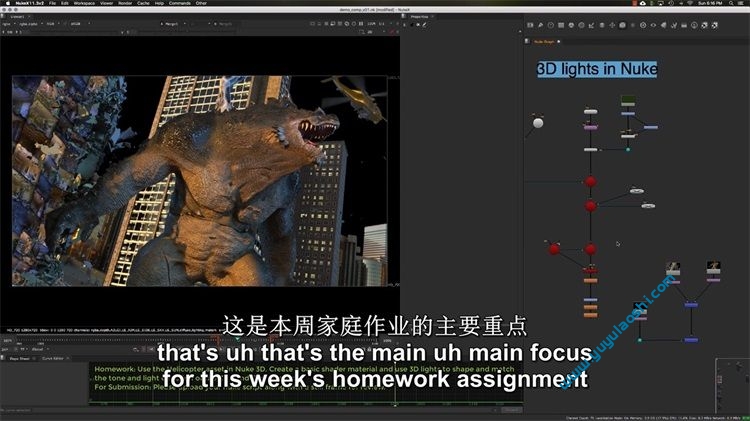Viewport: 750px width, 421px height.
Task: Open the Edit menu
Action: point(65,3)
